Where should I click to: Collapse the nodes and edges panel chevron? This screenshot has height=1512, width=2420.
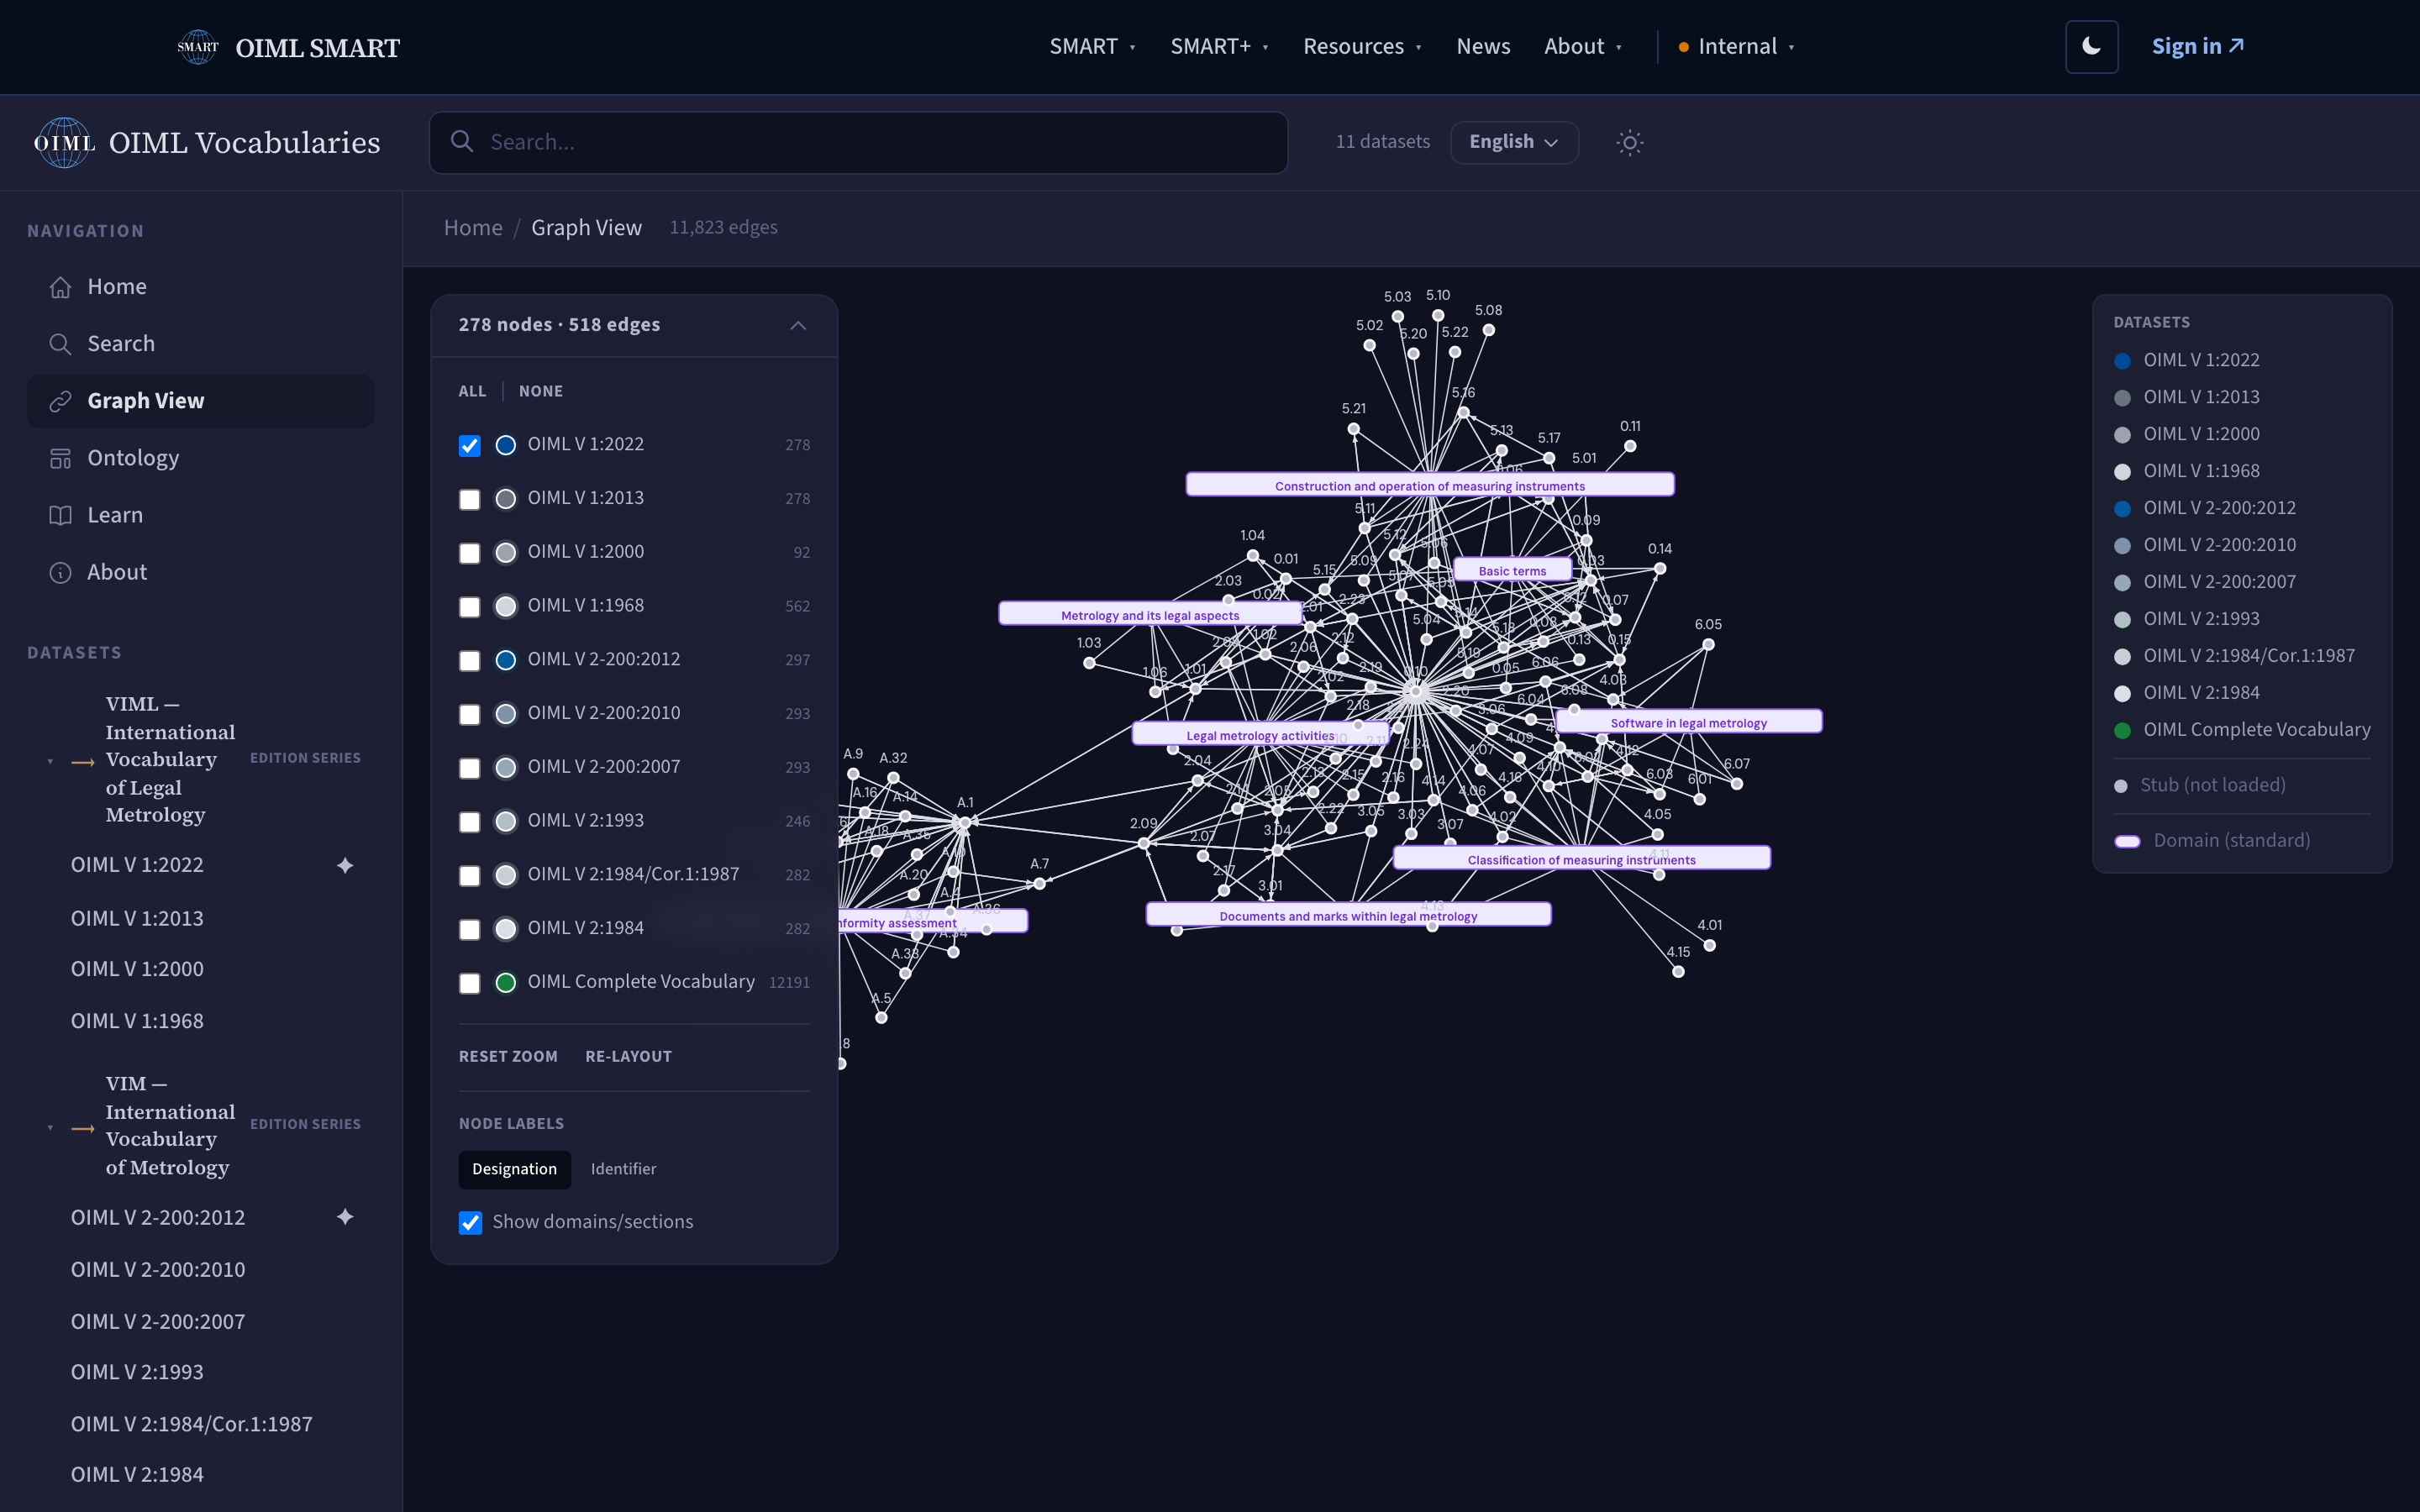pos(797,325)
